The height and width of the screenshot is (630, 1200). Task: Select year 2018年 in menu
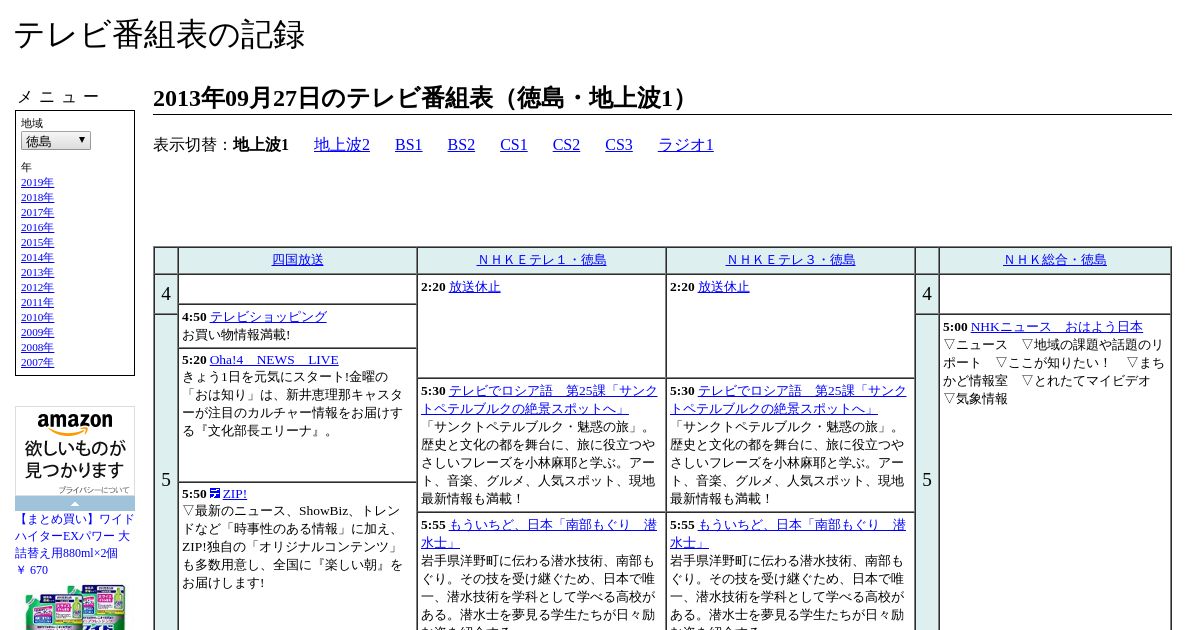tap(37, 197)
